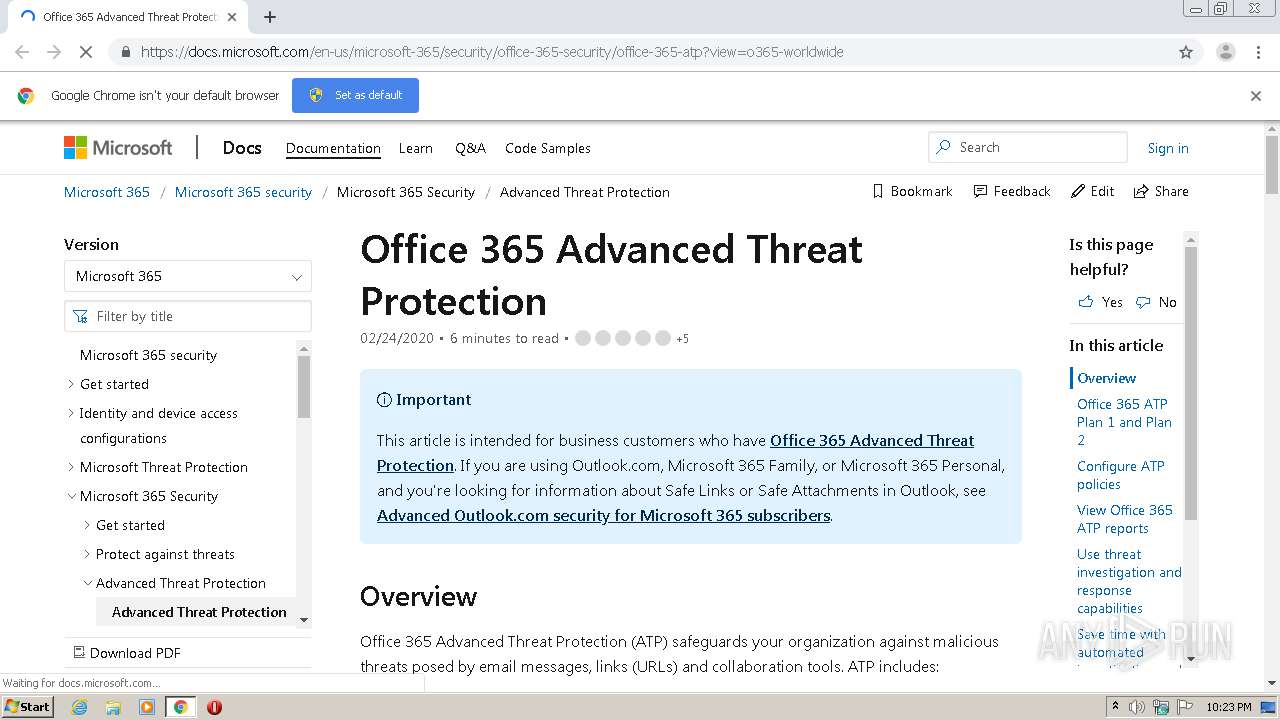The image size is (1280, 720).
Task: Jump to Office 365 ATP Plan 1 and Plan 2
Action: coord(1124,422)
